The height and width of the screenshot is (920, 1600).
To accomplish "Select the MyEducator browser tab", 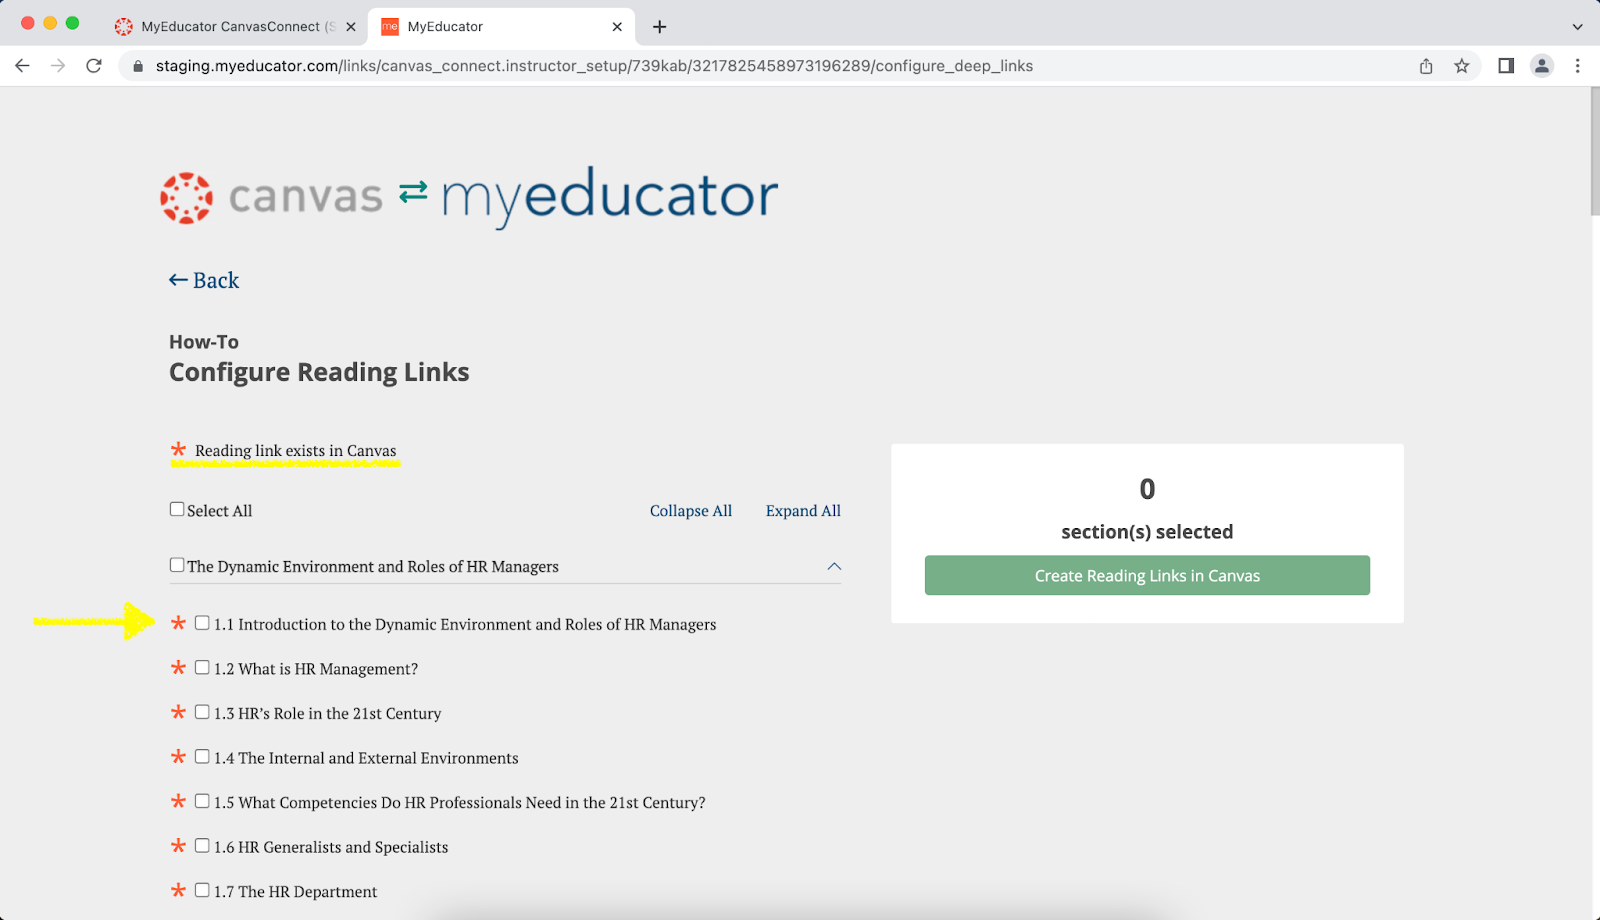I will click(x=500, y=27).
